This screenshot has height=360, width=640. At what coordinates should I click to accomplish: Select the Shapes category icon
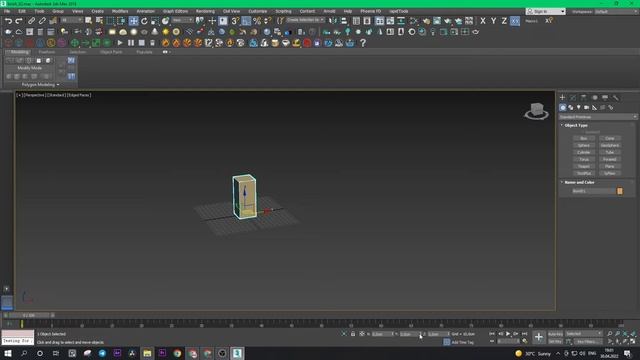click(x=571, y=107)
